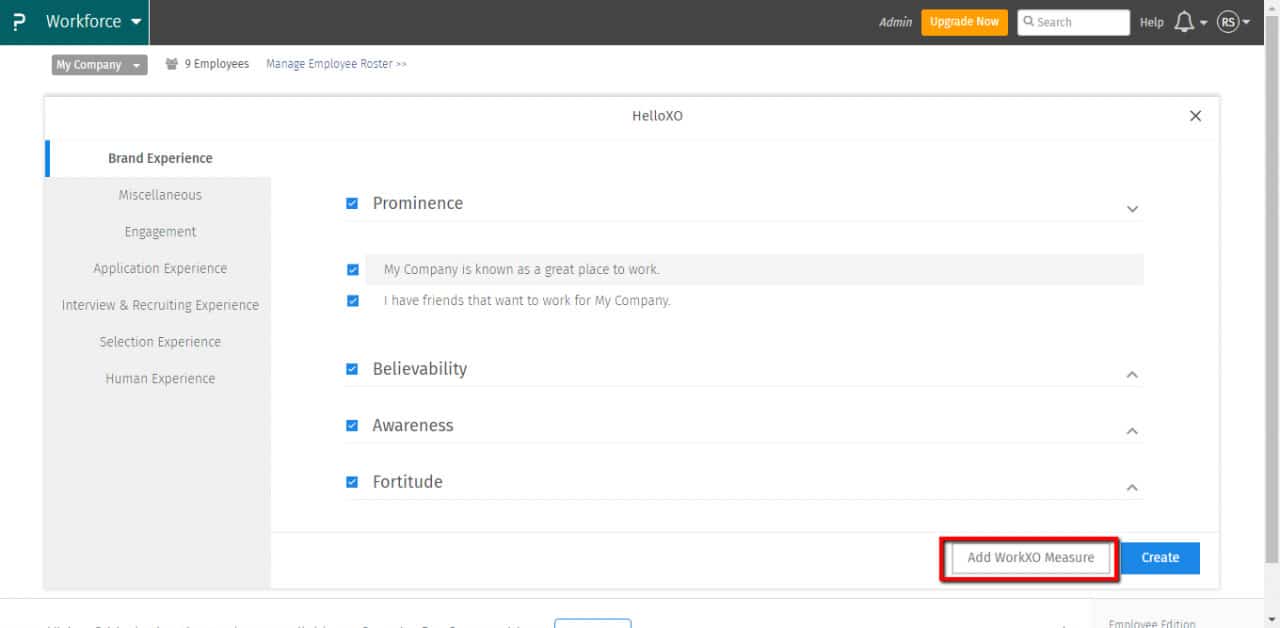
Task: Click the Prominence section heading
Action: coord(418,203)
